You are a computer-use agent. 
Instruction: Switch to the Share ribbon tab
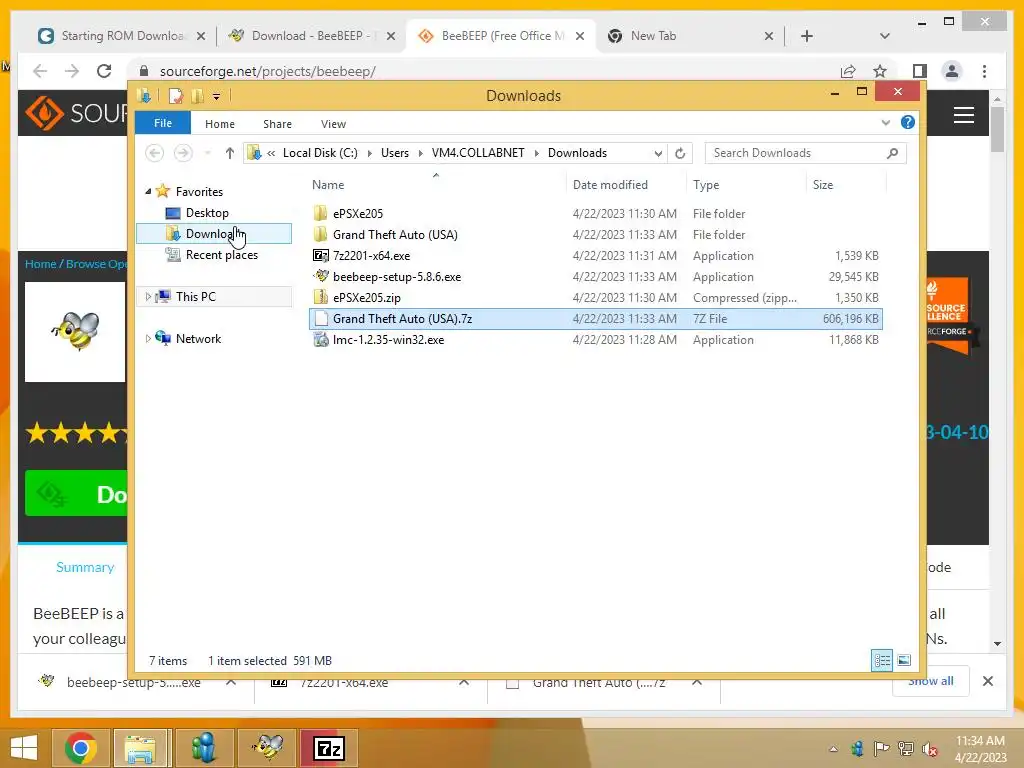[278, 123]
